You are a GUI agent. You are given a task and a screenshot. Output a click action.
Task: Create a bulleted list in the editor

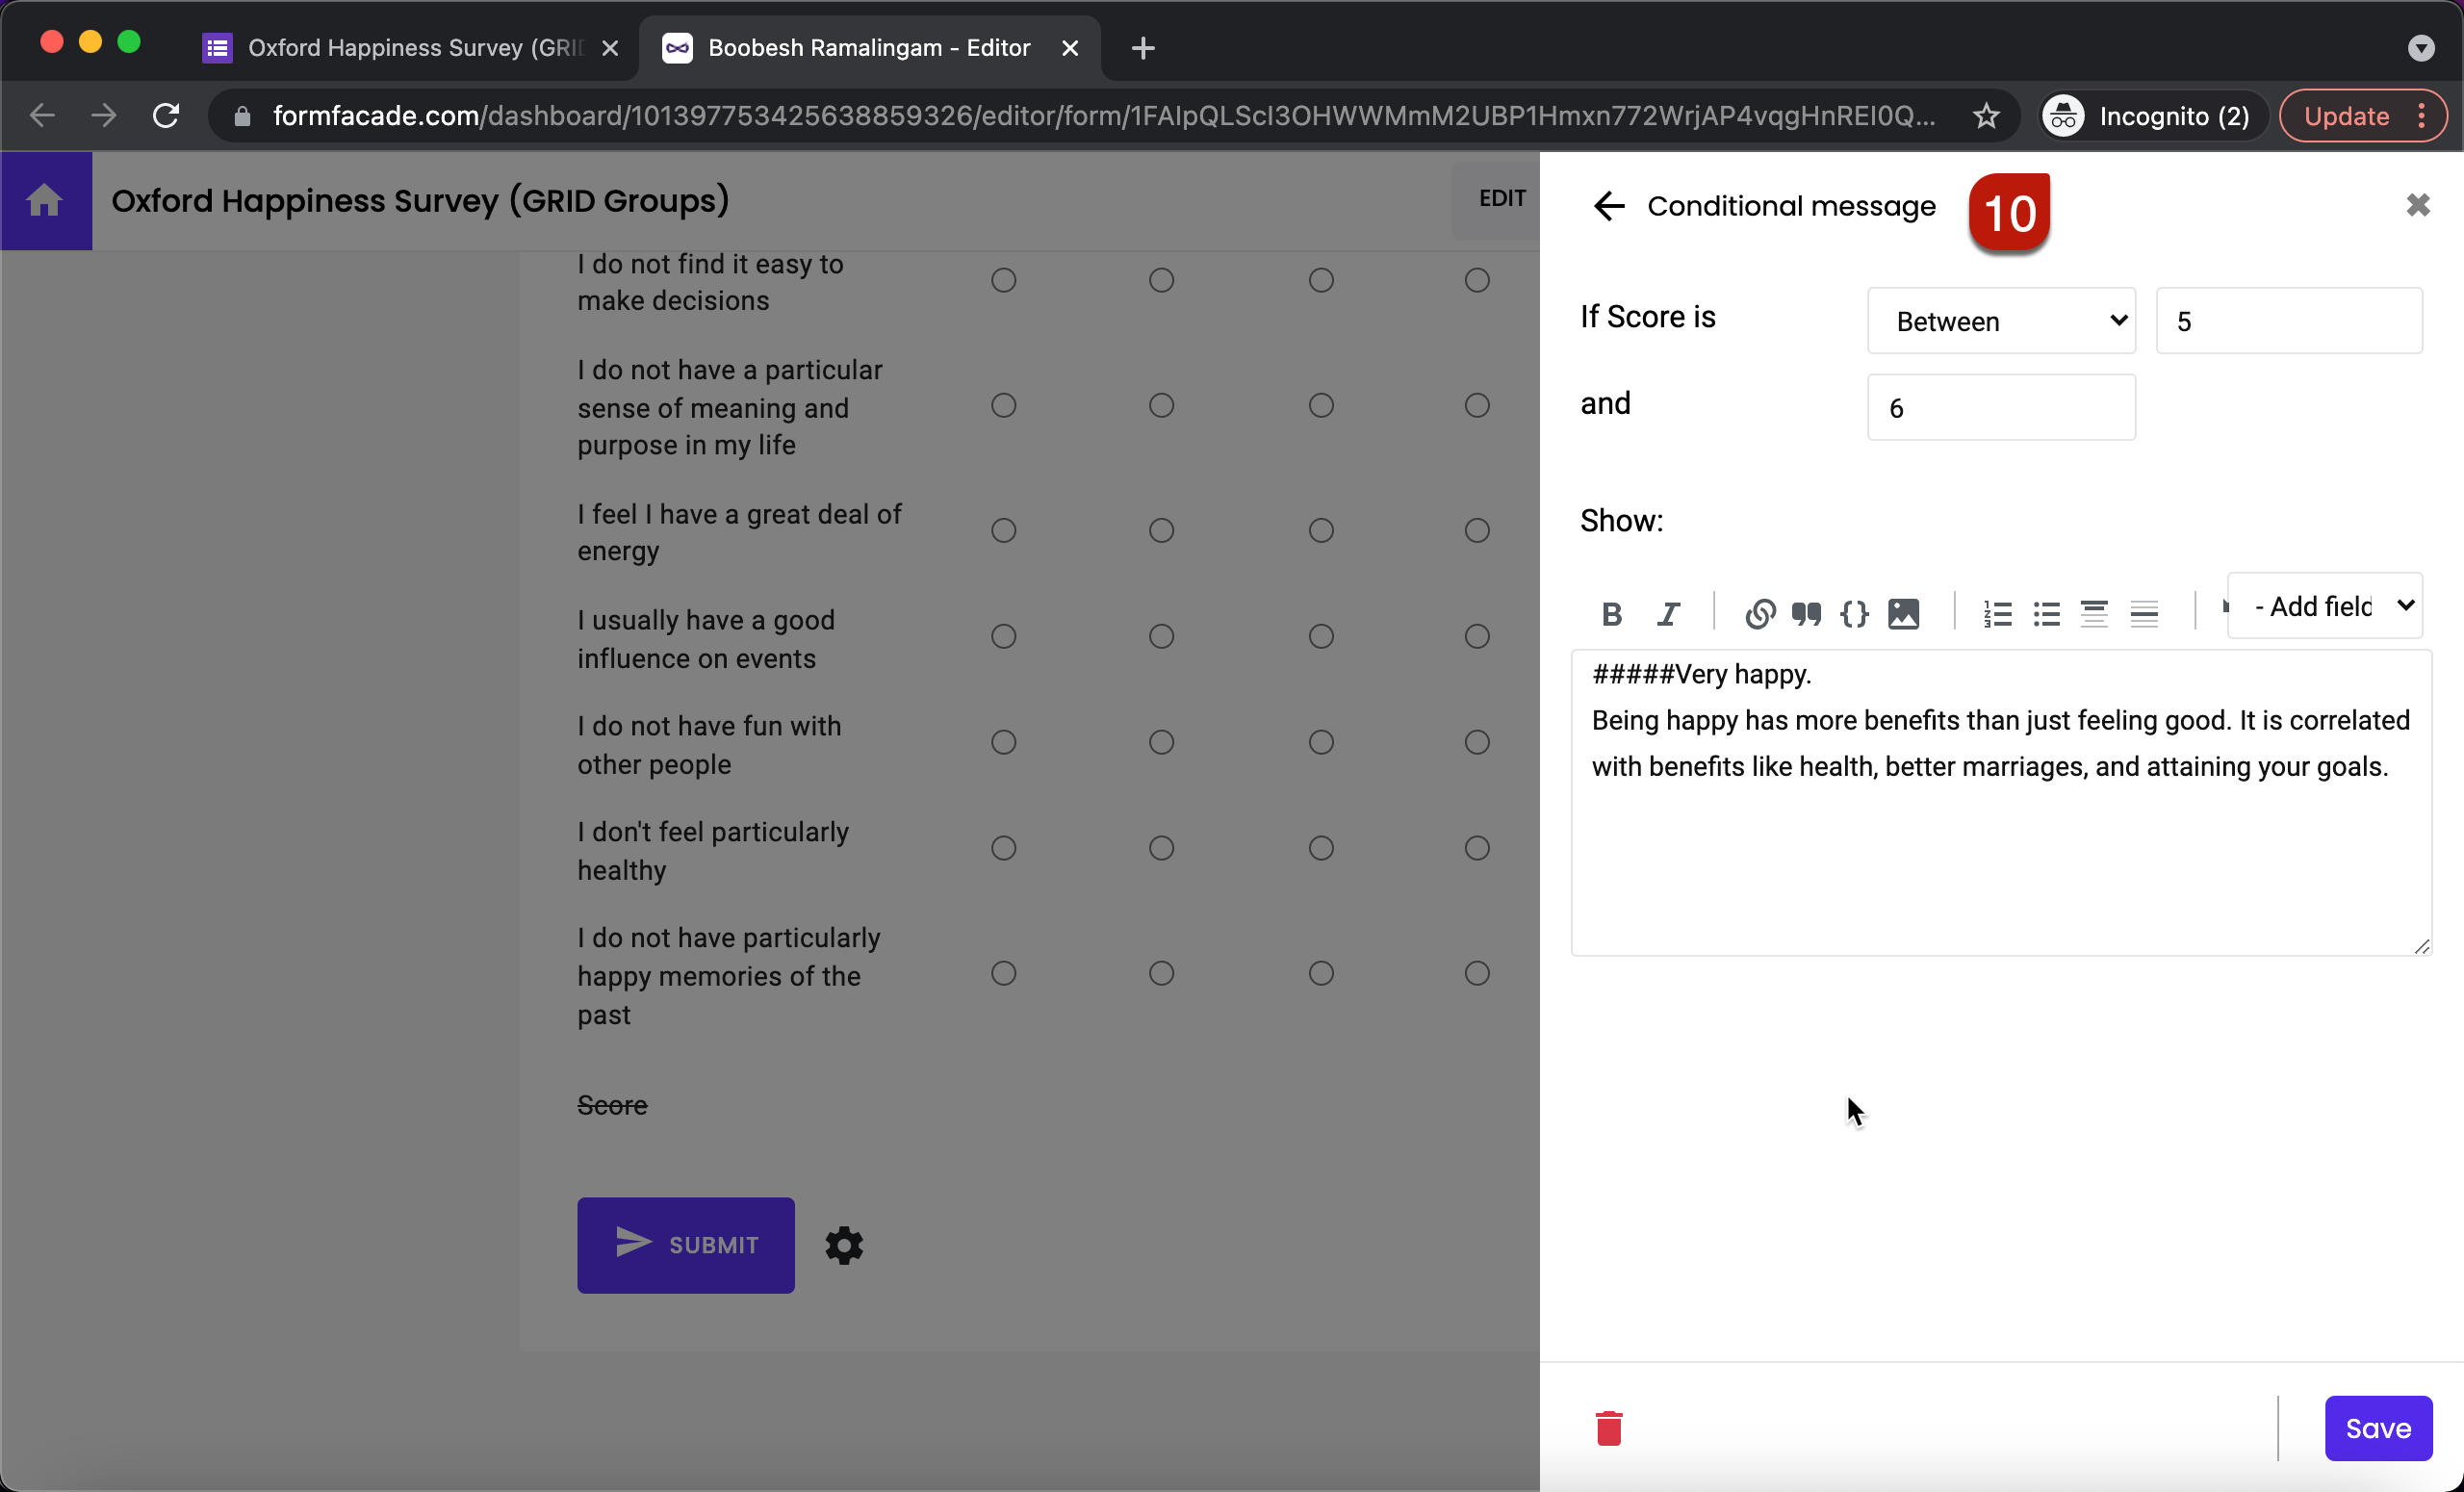pyautogui.click(x=2046, y=613)
